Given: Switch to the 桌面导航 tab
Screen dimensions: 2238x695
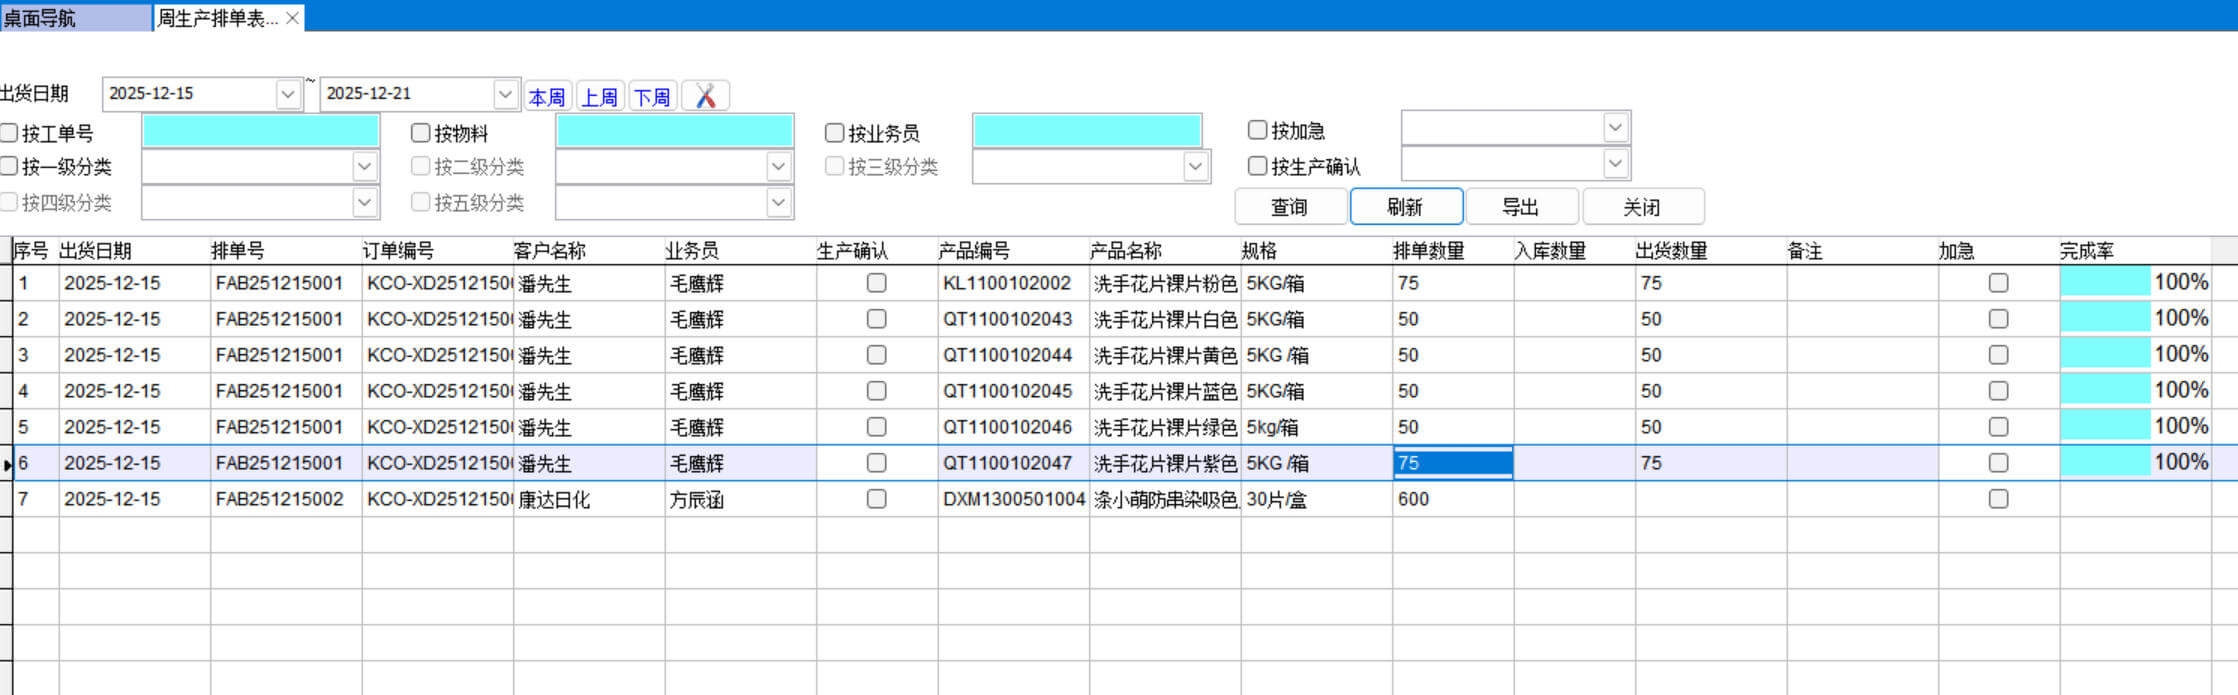Looking at the screenshot, I should coord(75,18).
